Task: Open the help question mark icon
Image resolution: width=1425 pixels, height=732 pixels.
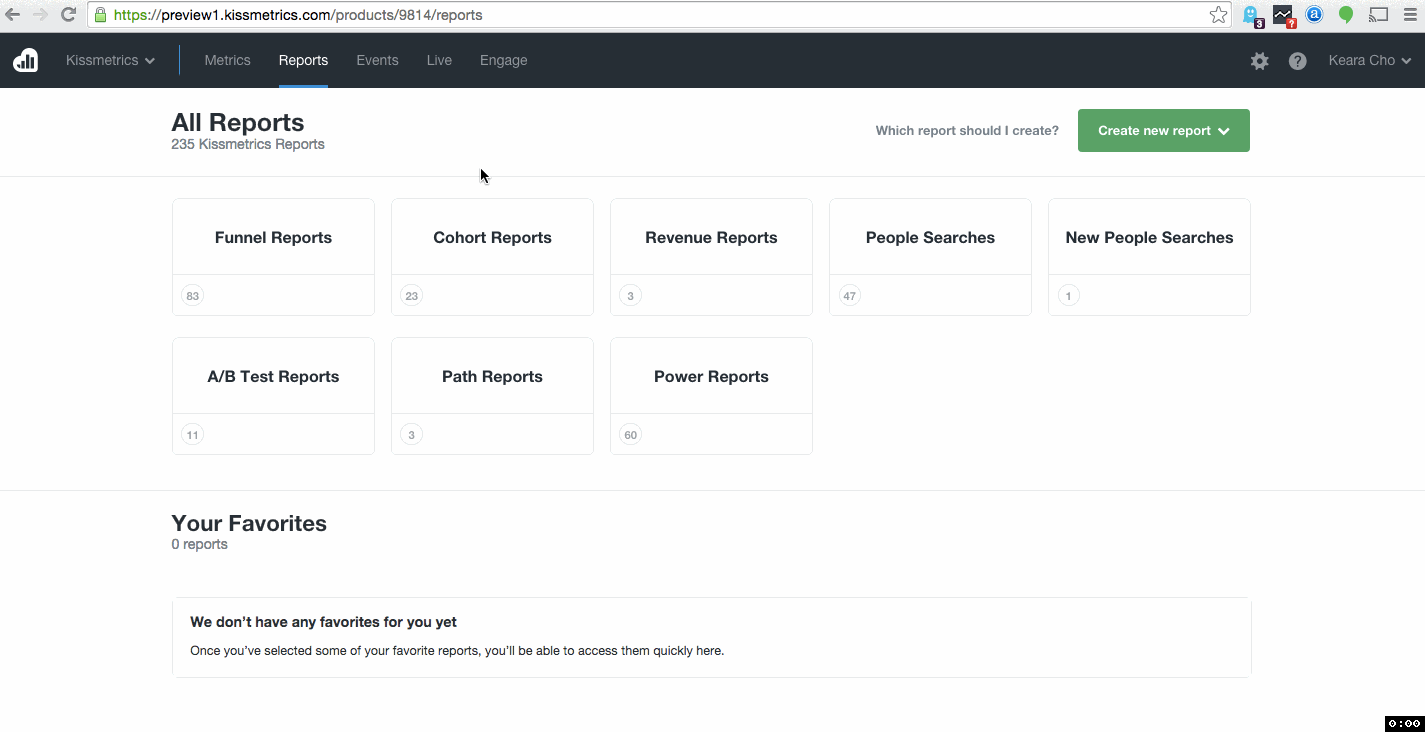Action: click(x=1298, y=61)
